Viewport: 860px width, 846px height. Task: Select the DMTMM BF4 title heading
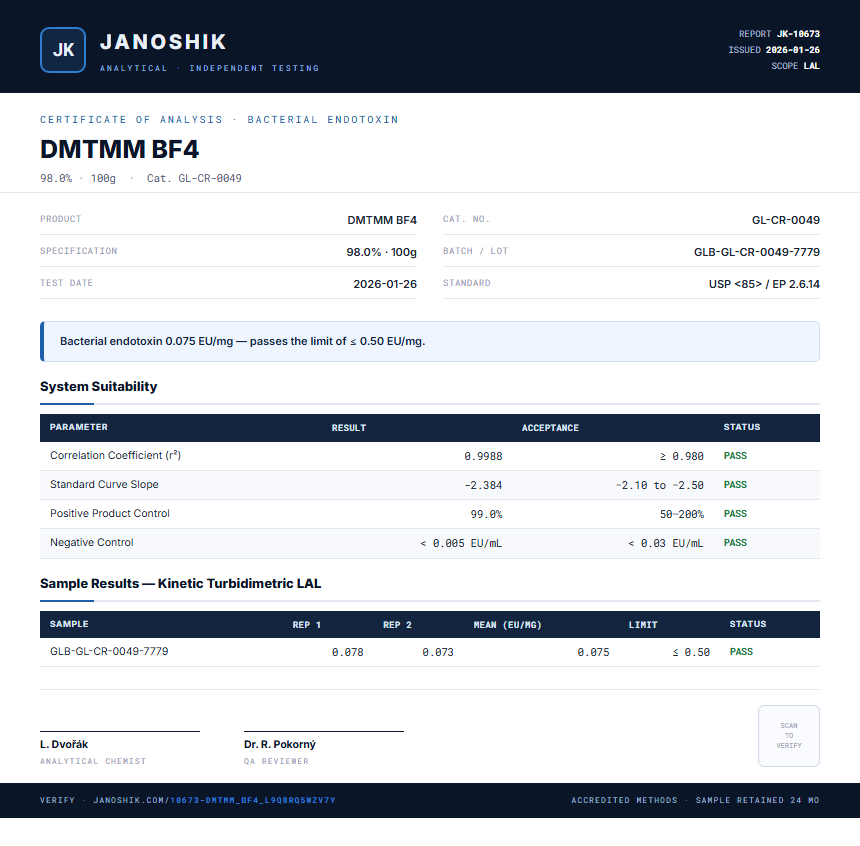[x=120, y=149]
